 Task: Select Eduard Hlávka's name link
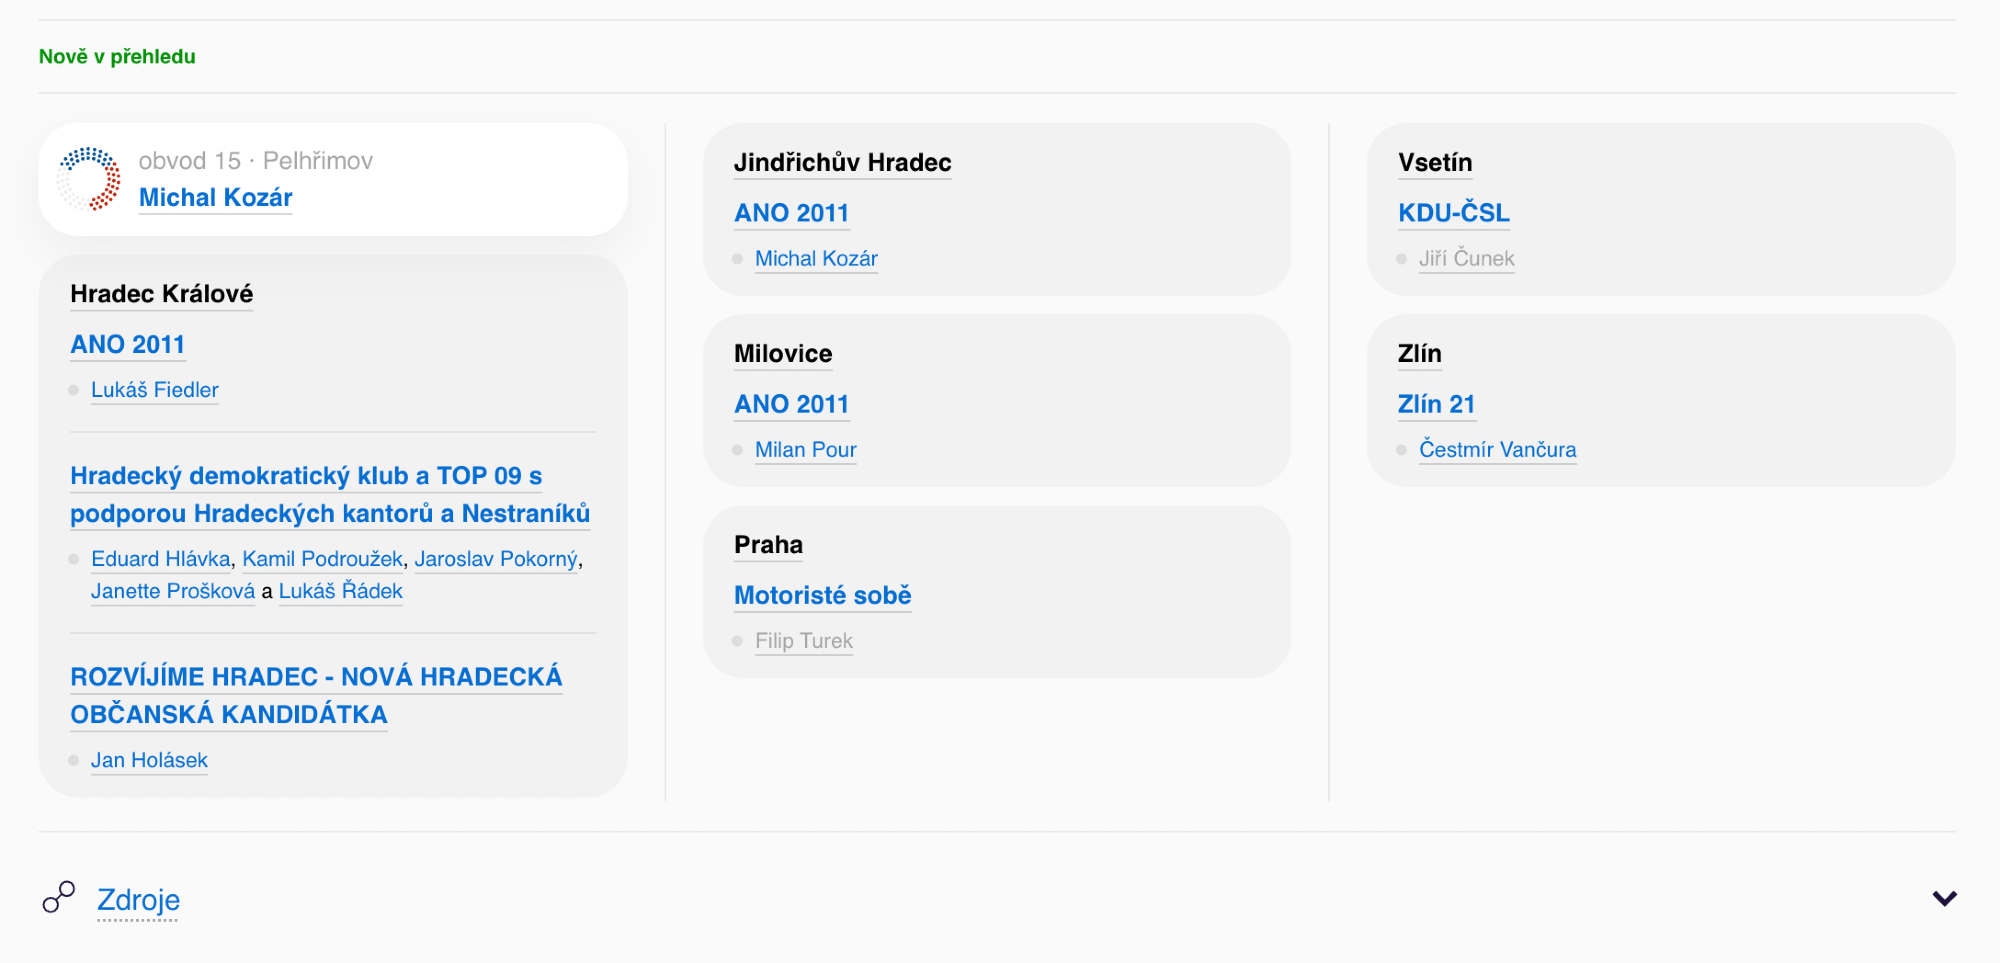[x=160, y=559]
